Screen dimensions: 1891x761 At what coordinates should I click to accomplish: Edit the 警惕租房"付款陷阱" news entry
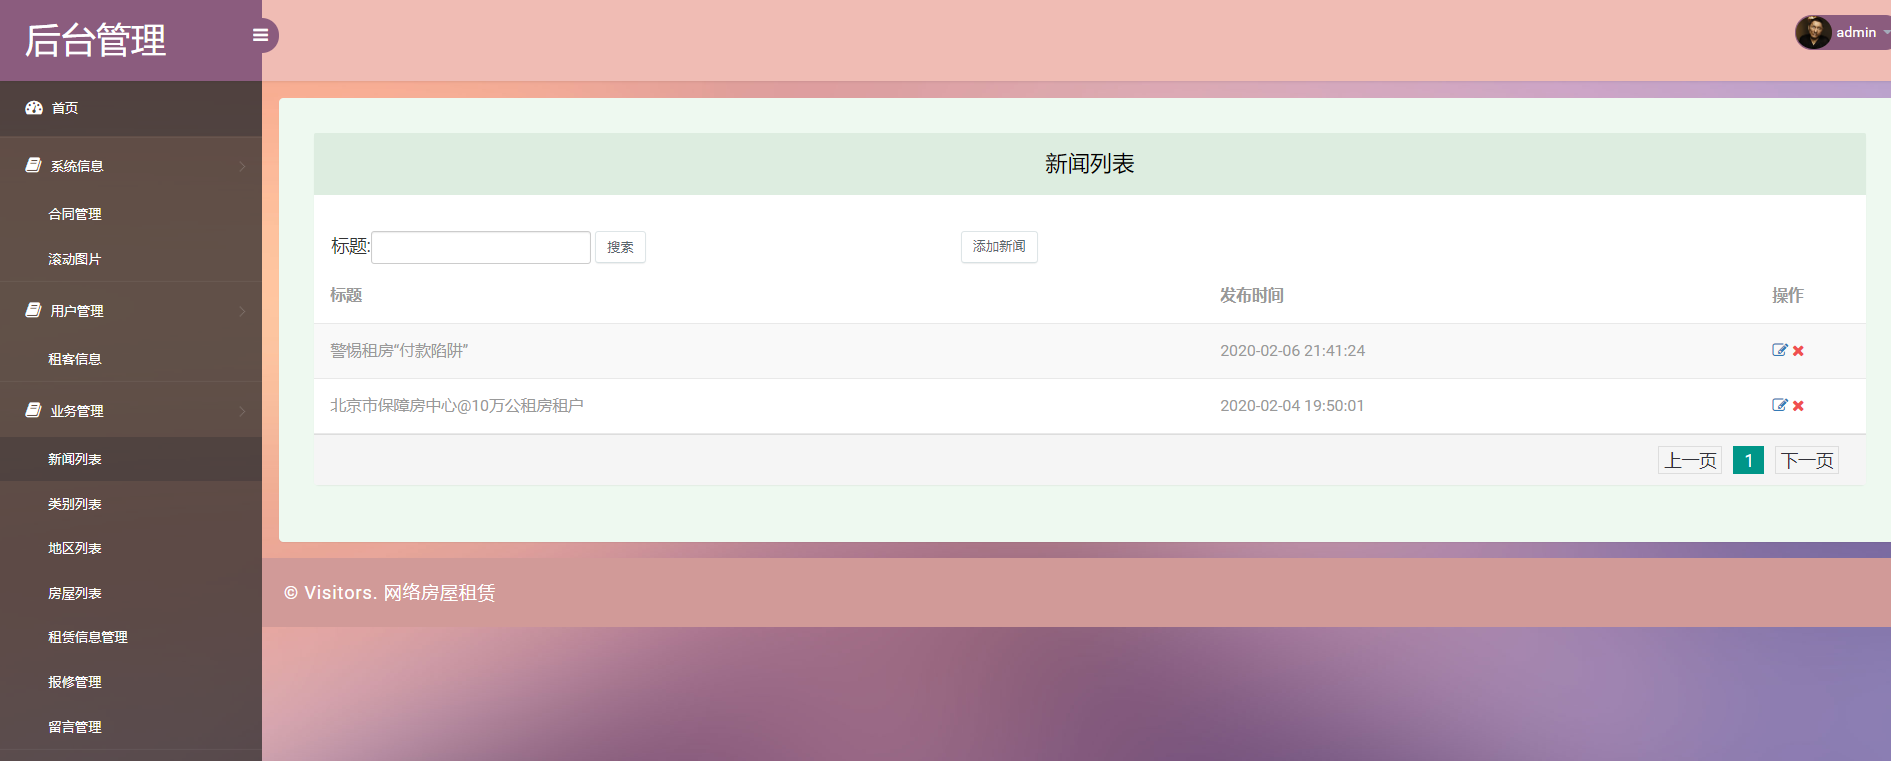click(x=1779, y=350)
